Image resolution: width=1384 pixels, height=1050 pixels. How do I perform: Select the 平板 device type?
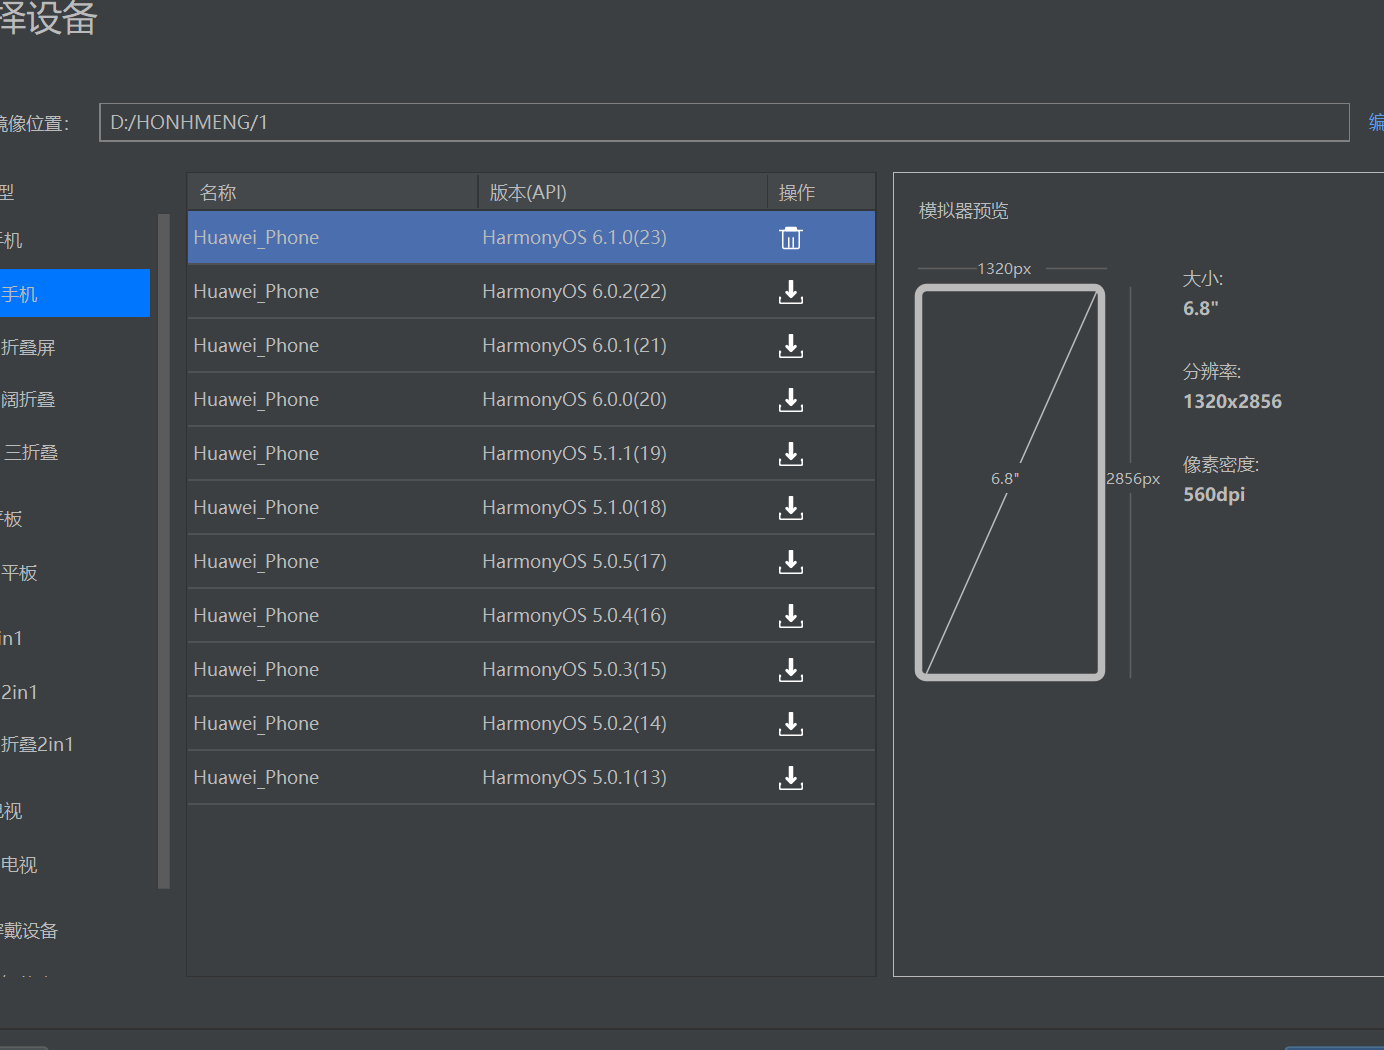click(19, 572)
